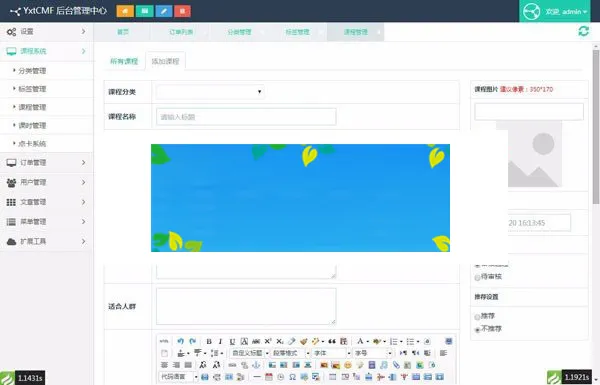Apply superscript formatting

click(268, 341)
